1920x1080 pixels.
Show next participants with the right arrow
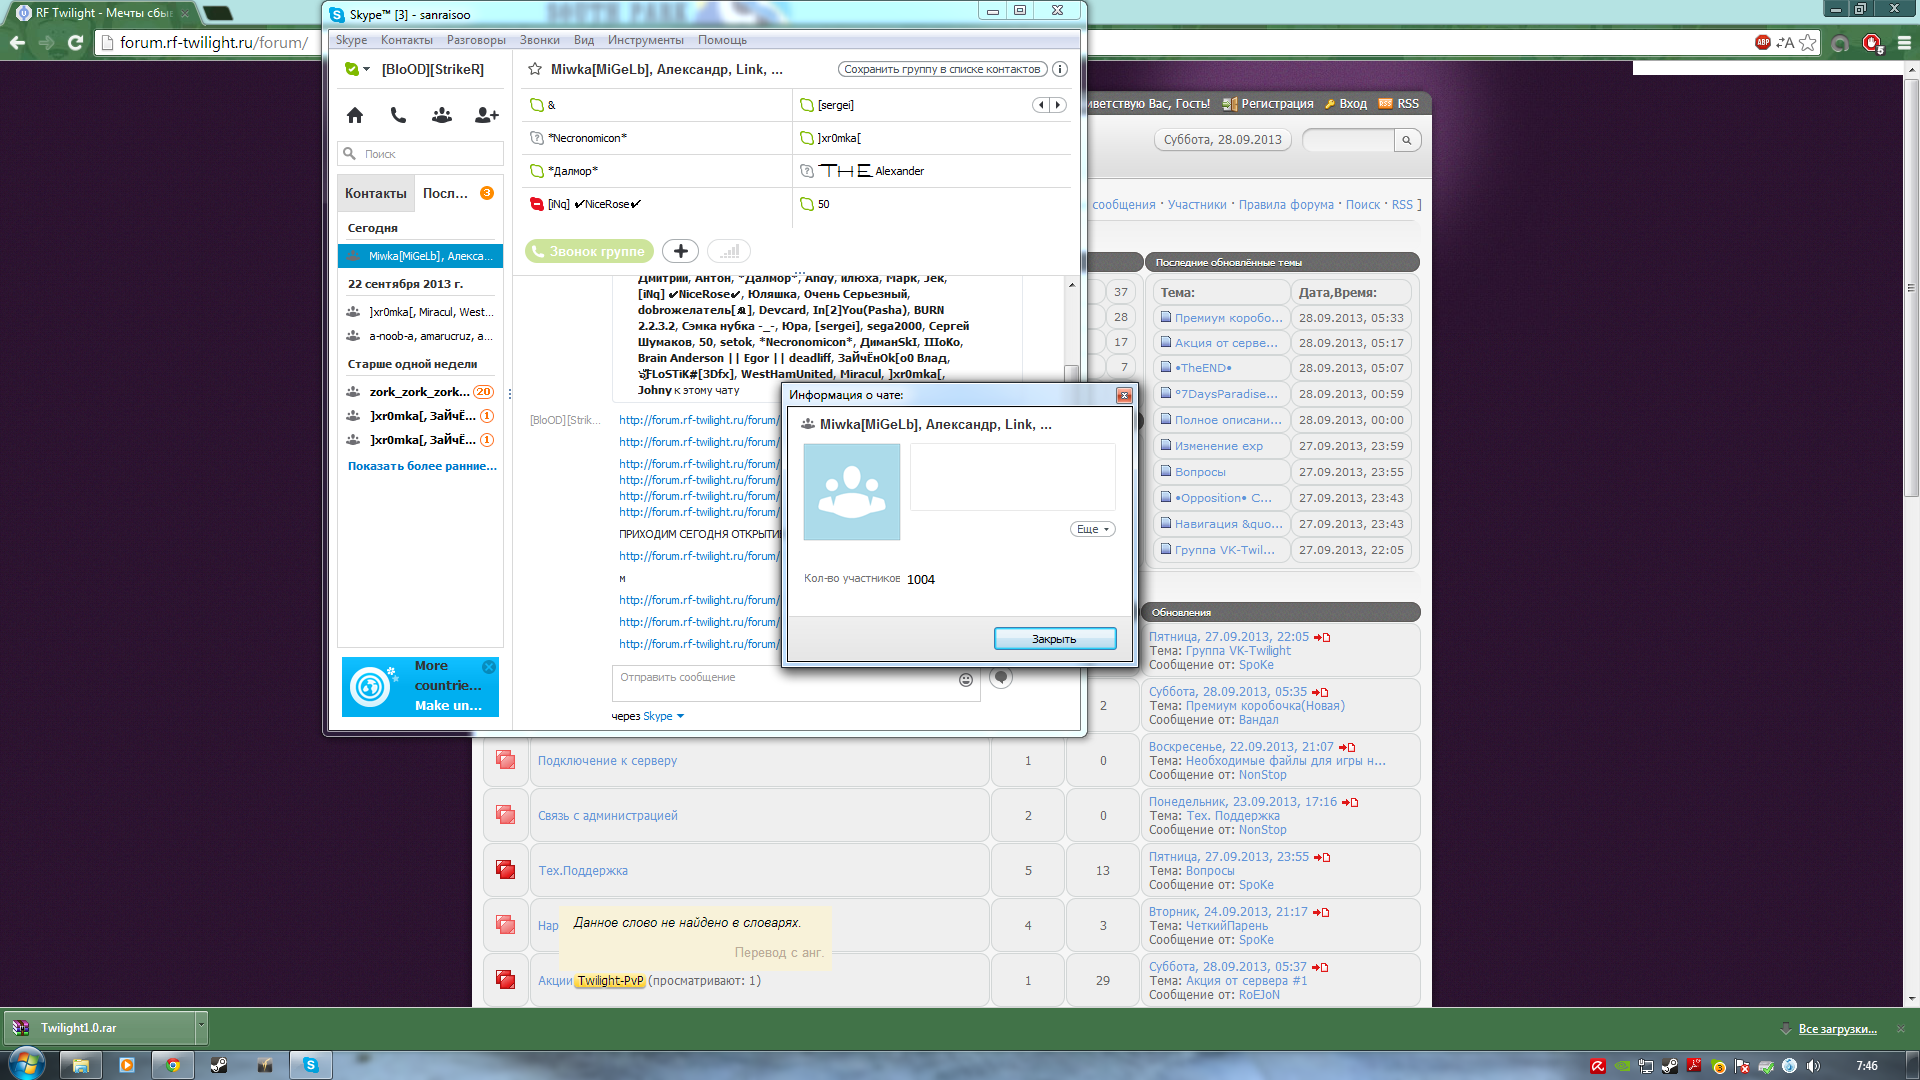click(x=1058, y=104)
